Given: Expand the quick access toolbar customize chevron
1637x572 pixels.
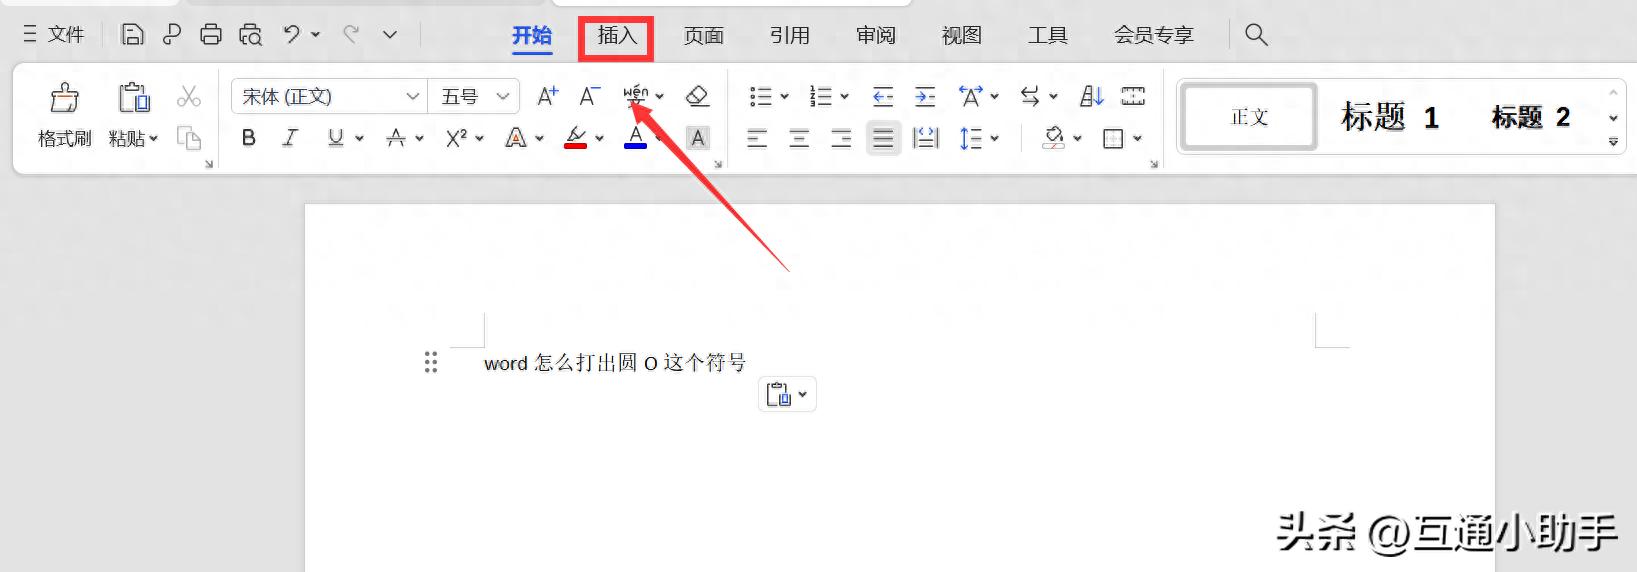Looking at the screenshot, I should click(x=390, y=34).
